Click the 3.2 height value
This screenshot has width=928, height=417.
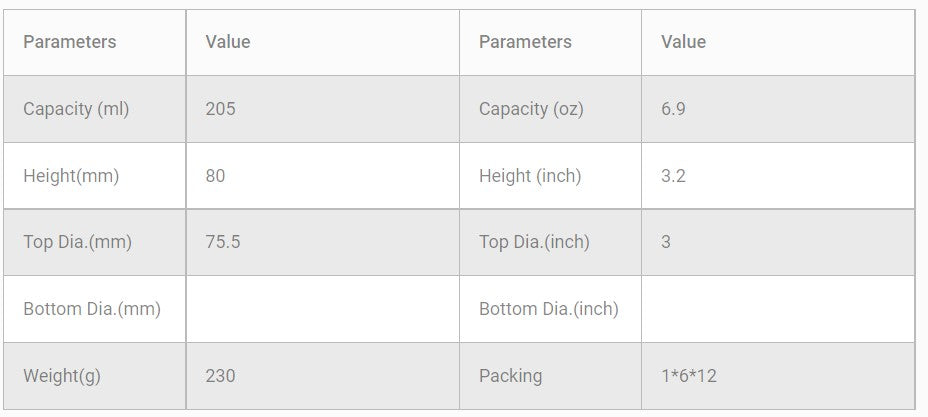point(673,176)
